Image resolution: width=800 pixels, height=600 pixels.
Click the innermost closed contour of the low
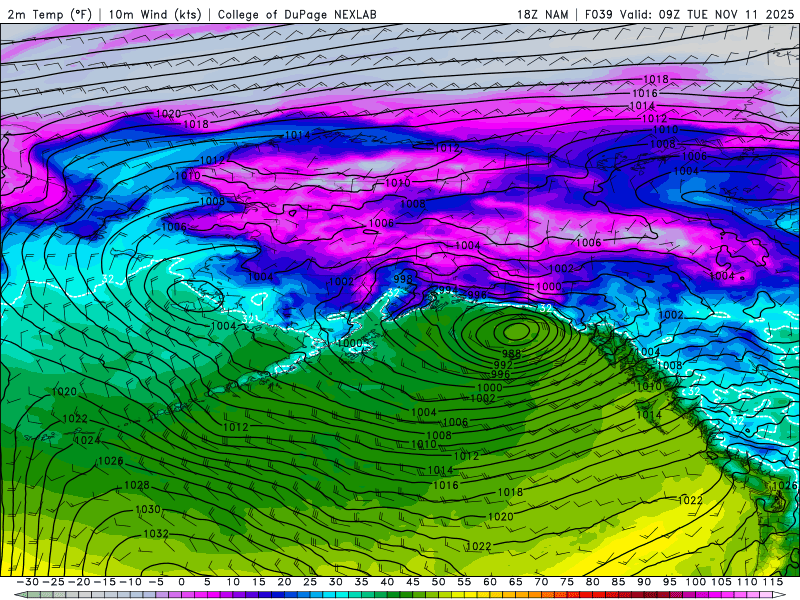(518, 332)
